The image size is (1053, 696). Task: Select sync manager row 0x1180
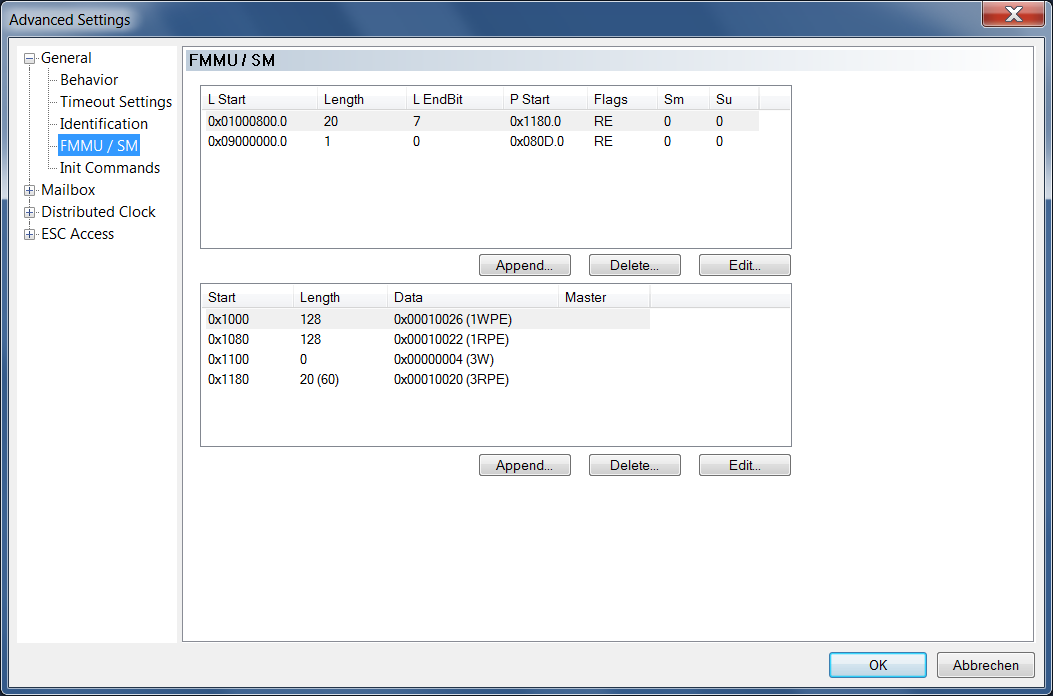[x=426, y=380]
